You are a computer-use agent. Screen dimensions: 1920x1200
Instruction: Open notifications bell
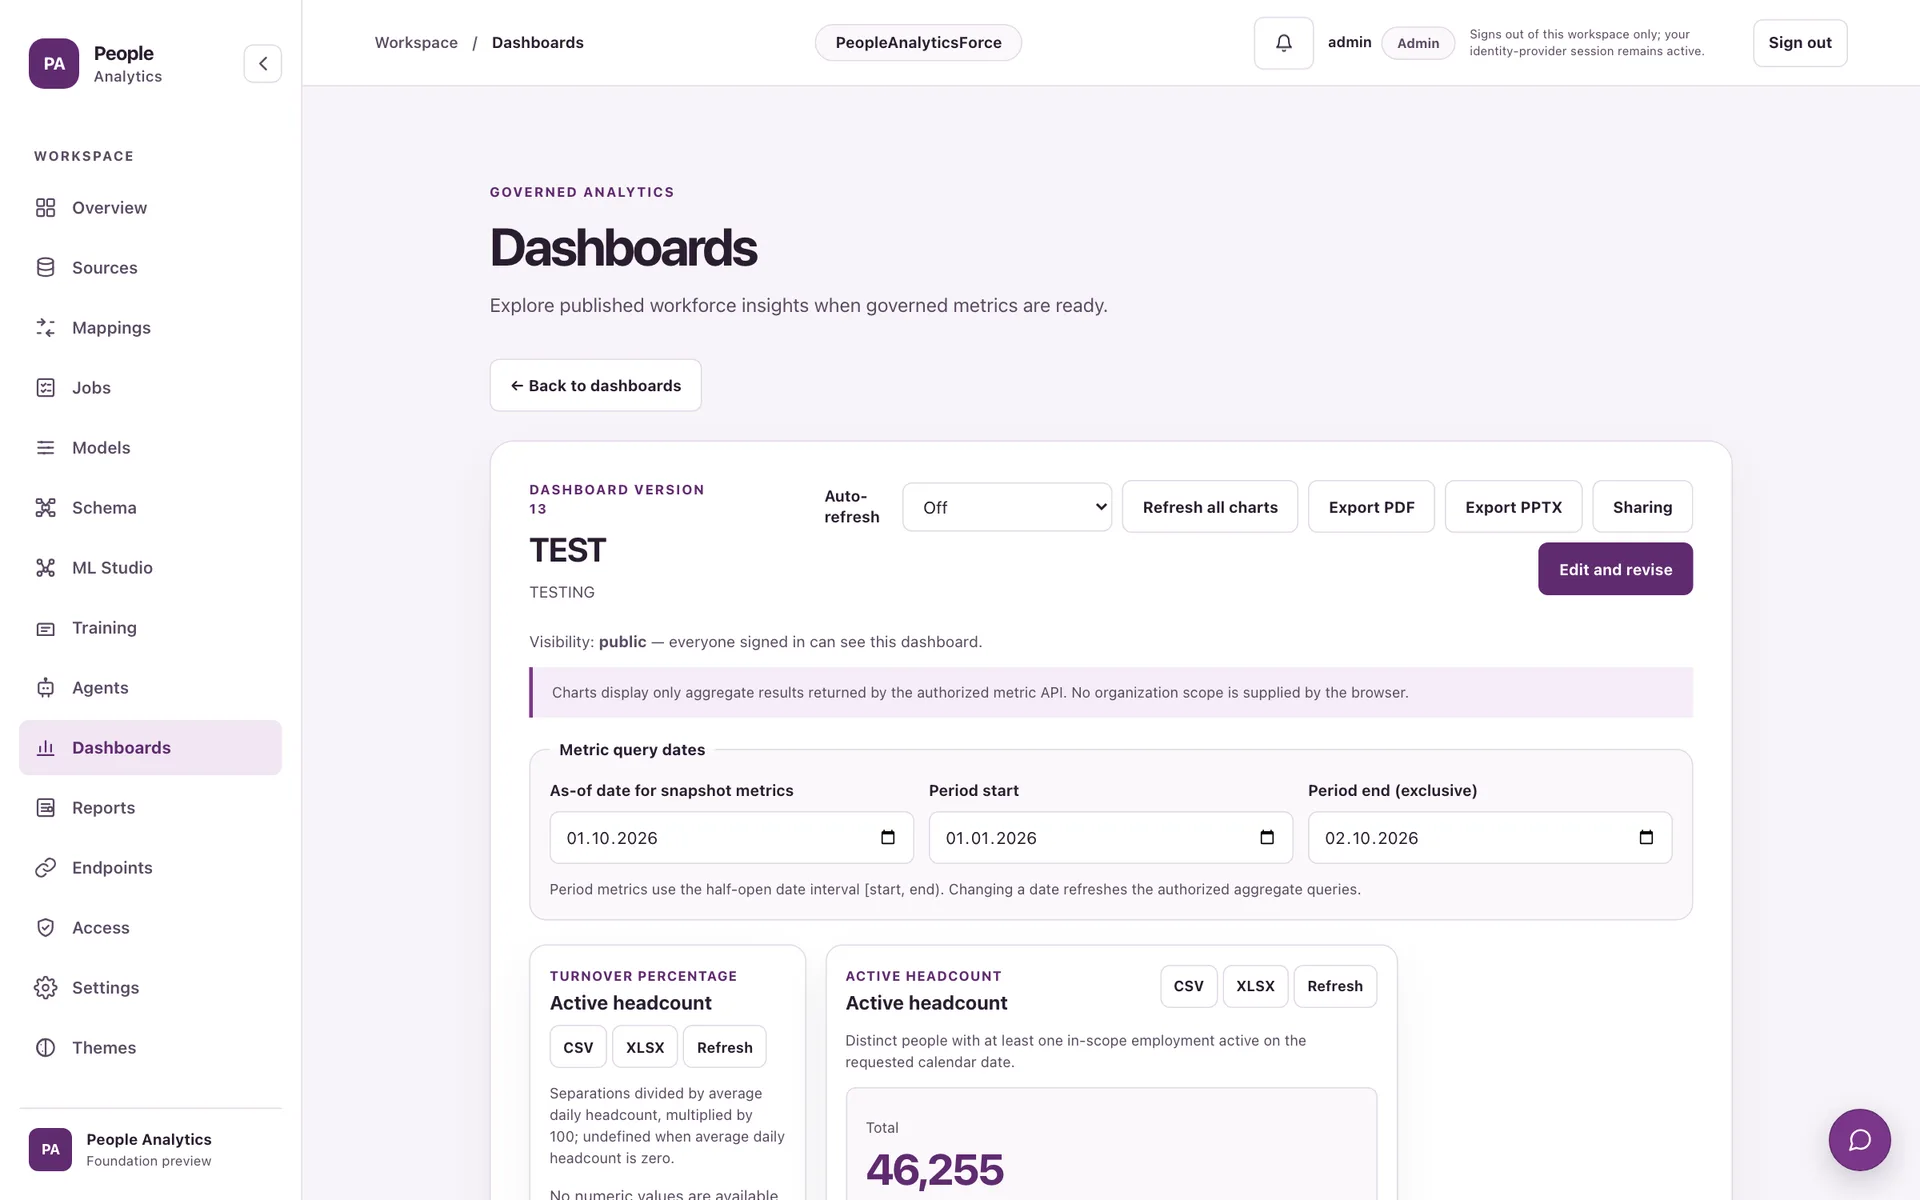click(1283, 43)
